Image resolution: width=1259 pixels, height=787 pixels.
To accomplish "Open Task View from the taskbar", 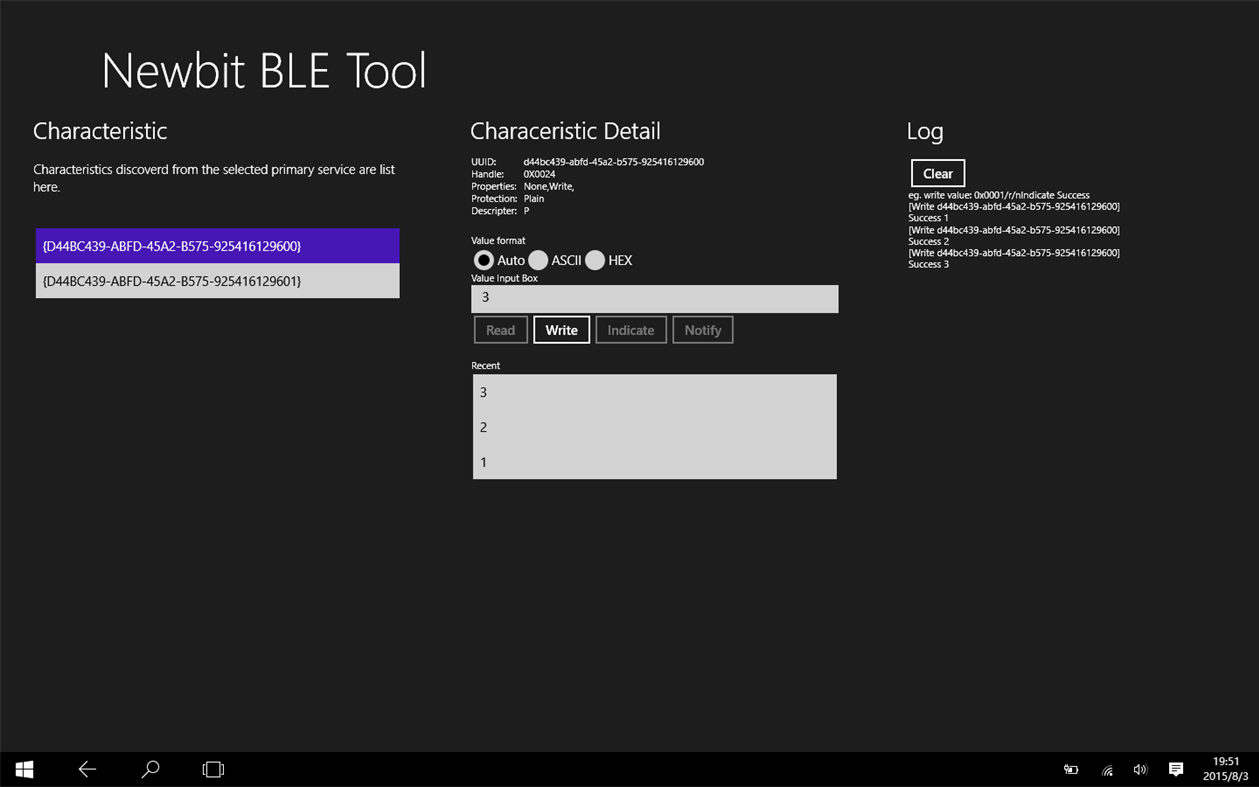I will tap(213, 769).
